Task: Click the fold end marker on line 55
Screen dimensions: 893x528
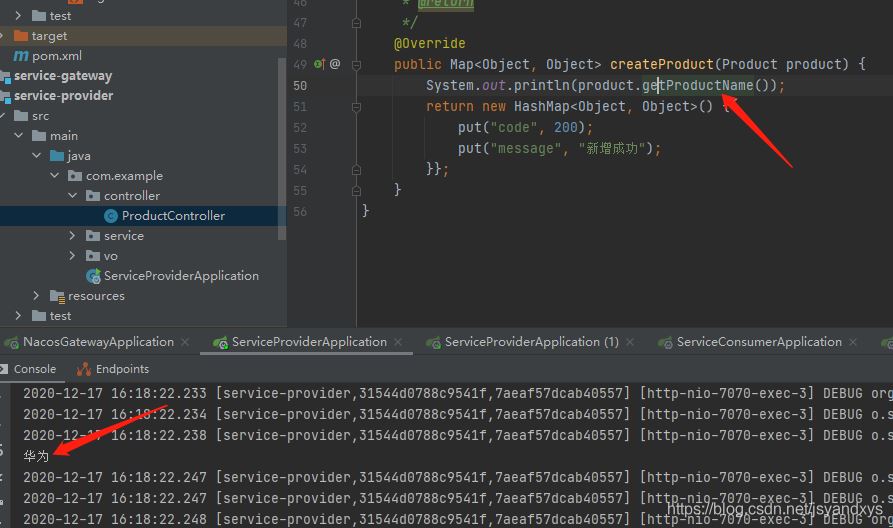Action: [357, 191]
